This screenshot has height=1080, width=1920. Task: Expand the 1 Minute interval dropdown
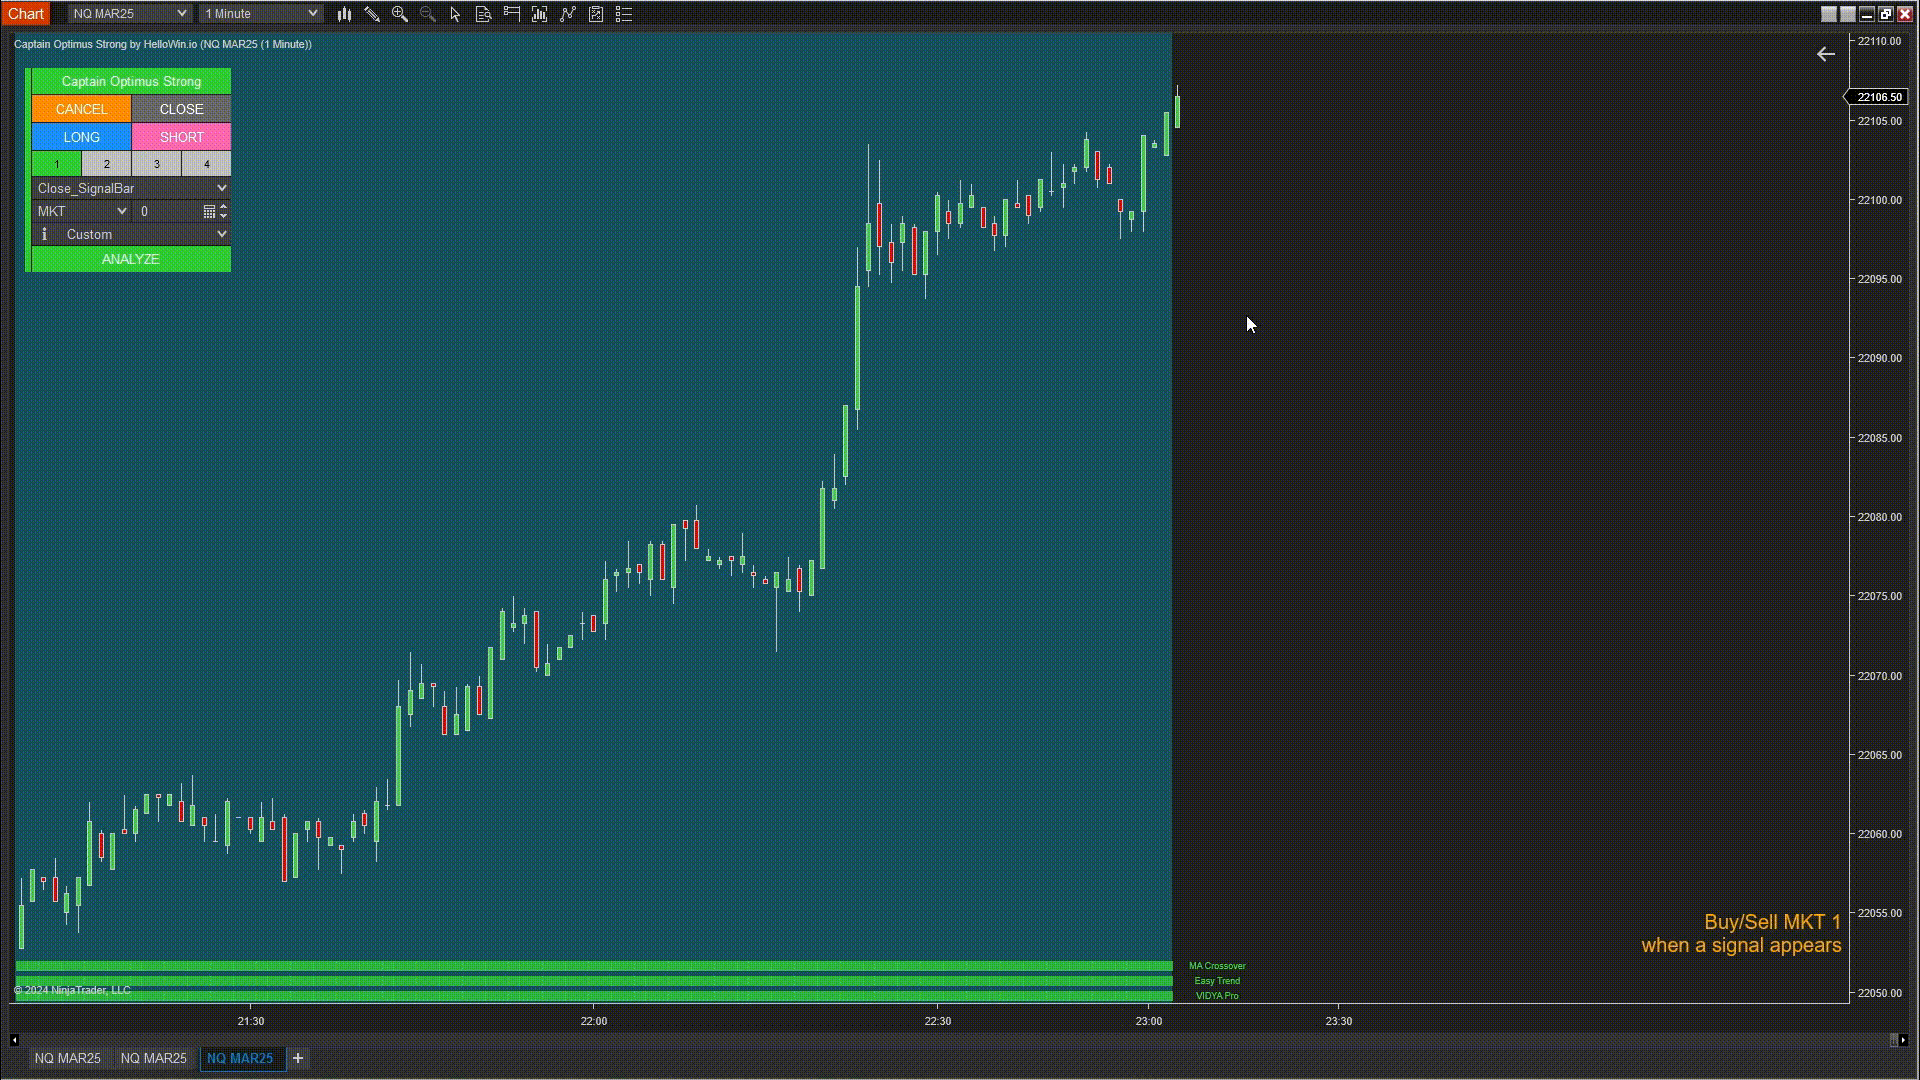click(x=261, y=14)
